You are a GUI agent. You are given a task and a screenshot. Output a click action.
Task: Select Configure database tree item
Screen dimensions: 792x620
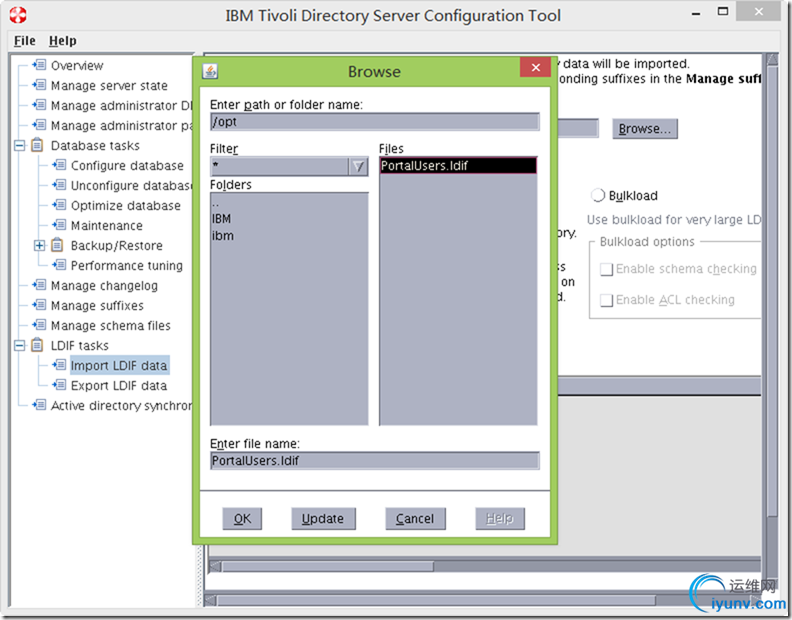[x=127, y=166]
